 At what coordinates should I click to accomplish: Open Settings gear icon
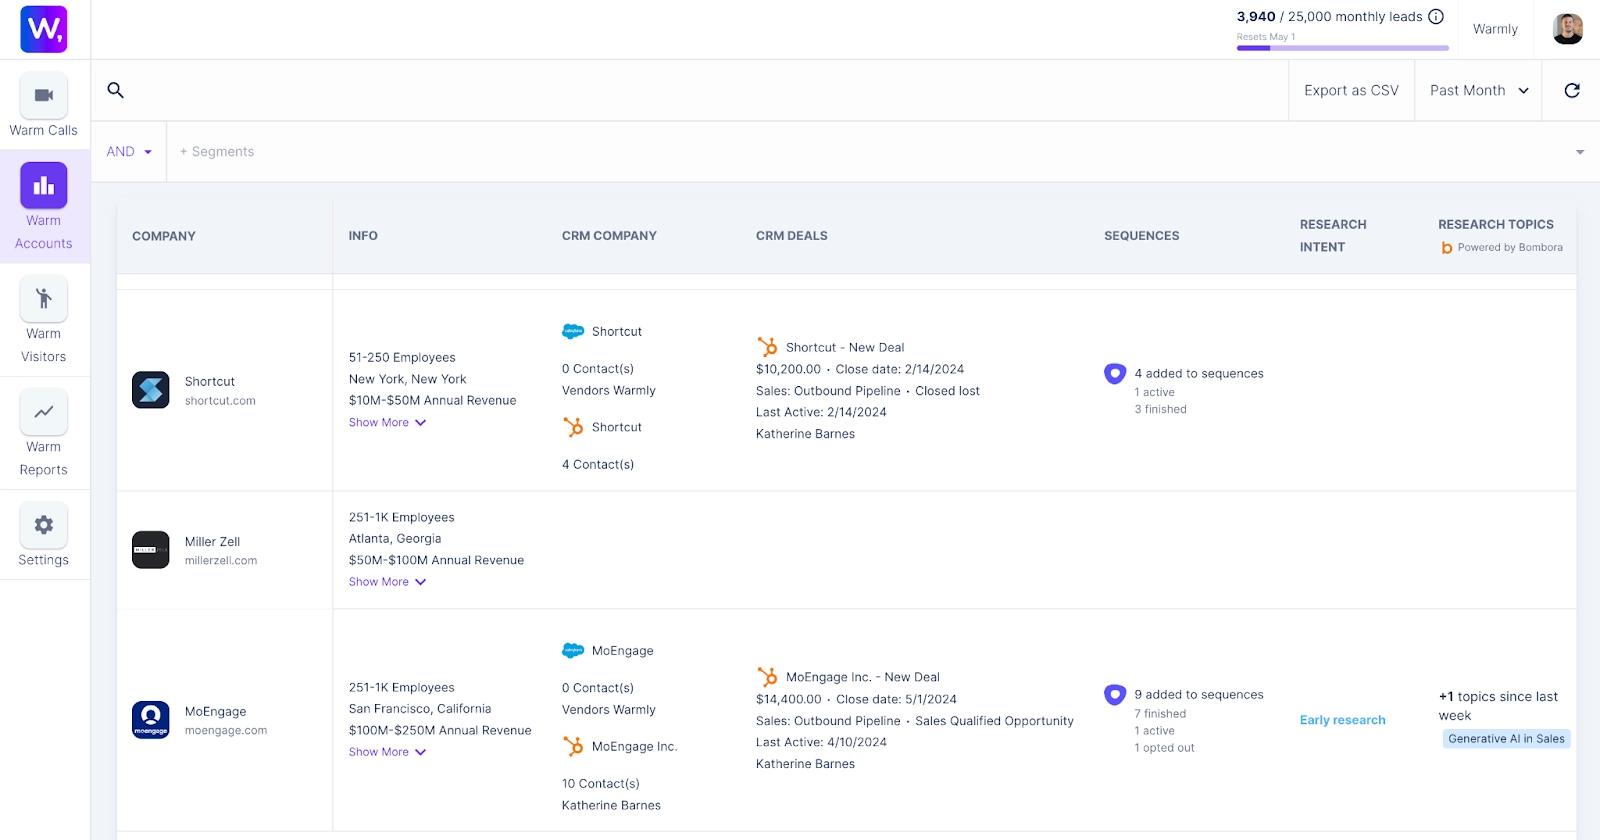point(44,524)
